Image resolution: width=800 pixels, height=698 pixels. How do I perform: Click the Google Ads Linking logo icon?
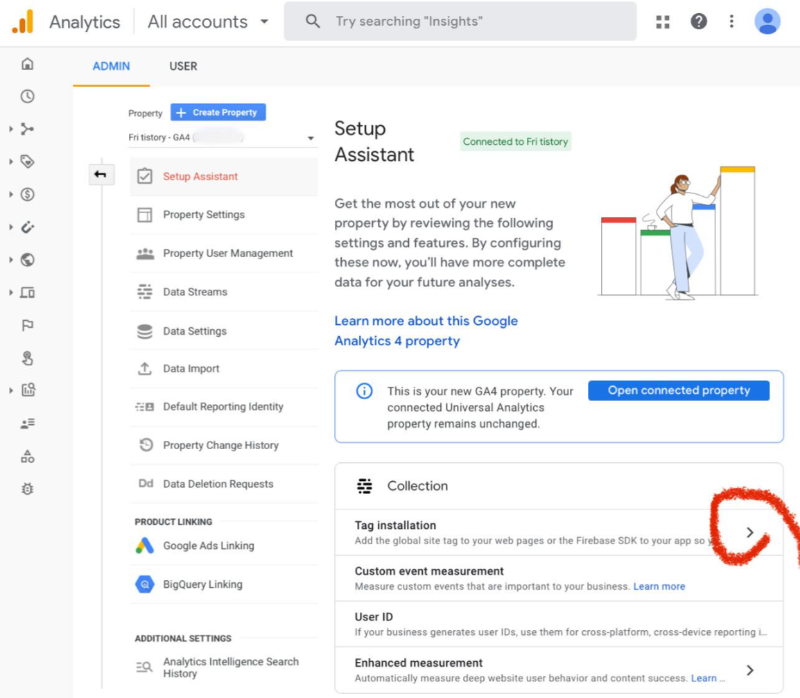click(x=145, y=545)
